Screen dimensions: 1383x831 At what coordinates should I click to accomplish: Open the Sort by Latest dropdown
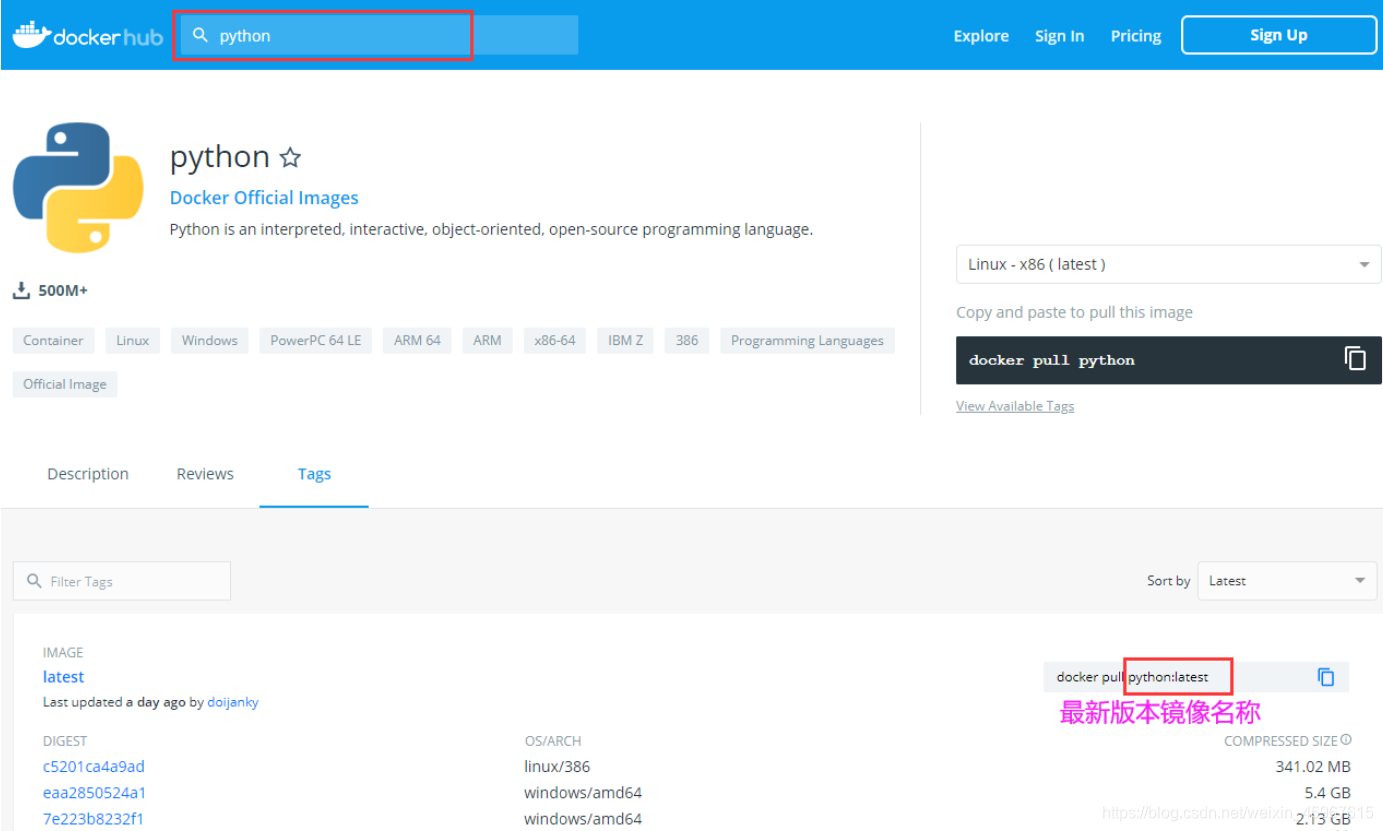[x=1288, y=581]
